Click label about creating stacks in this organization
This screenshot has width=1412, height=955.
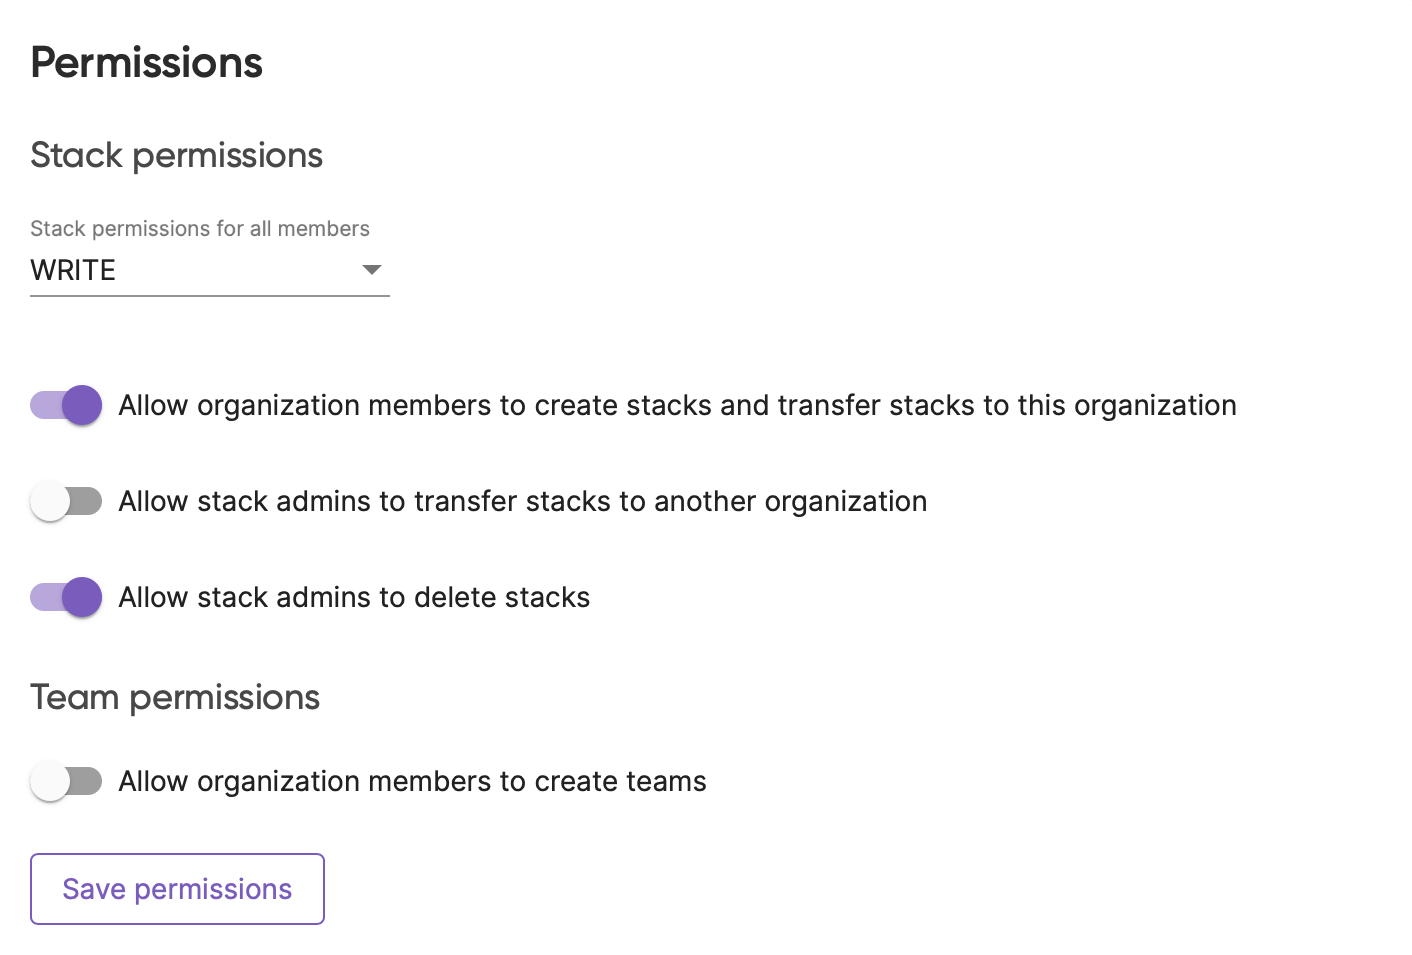point(677,405)
